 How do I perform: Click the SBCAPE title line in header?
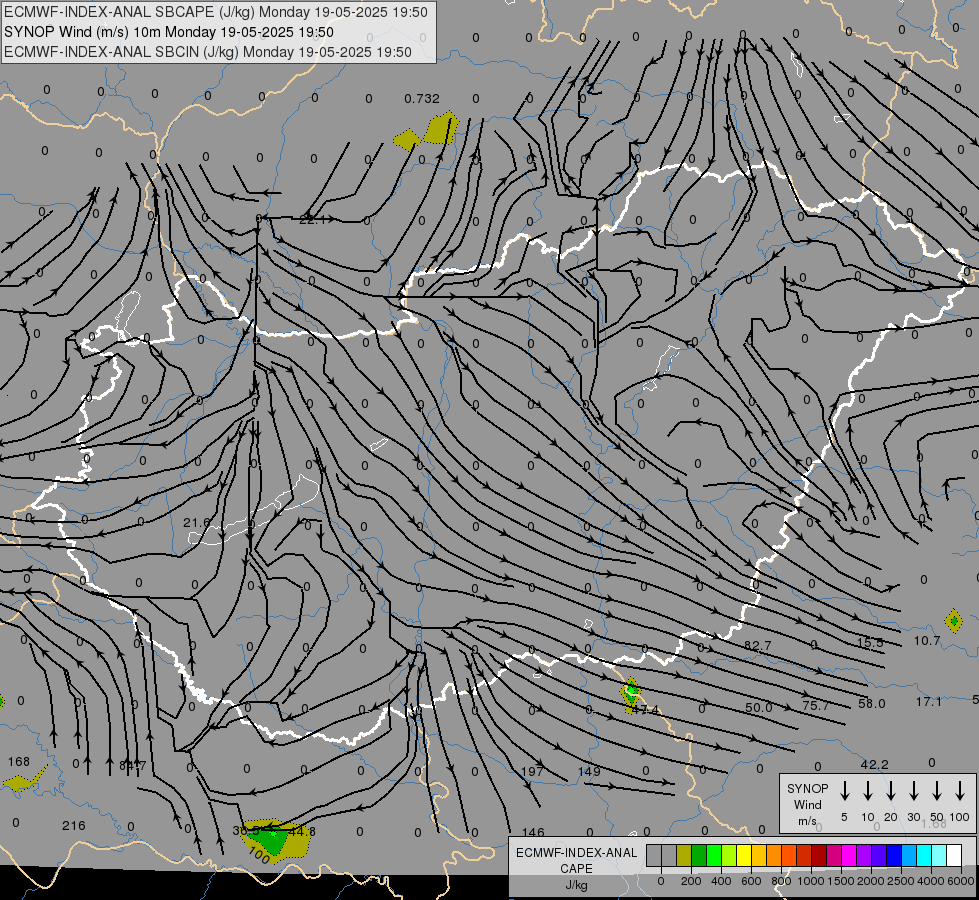coord(216,12)
